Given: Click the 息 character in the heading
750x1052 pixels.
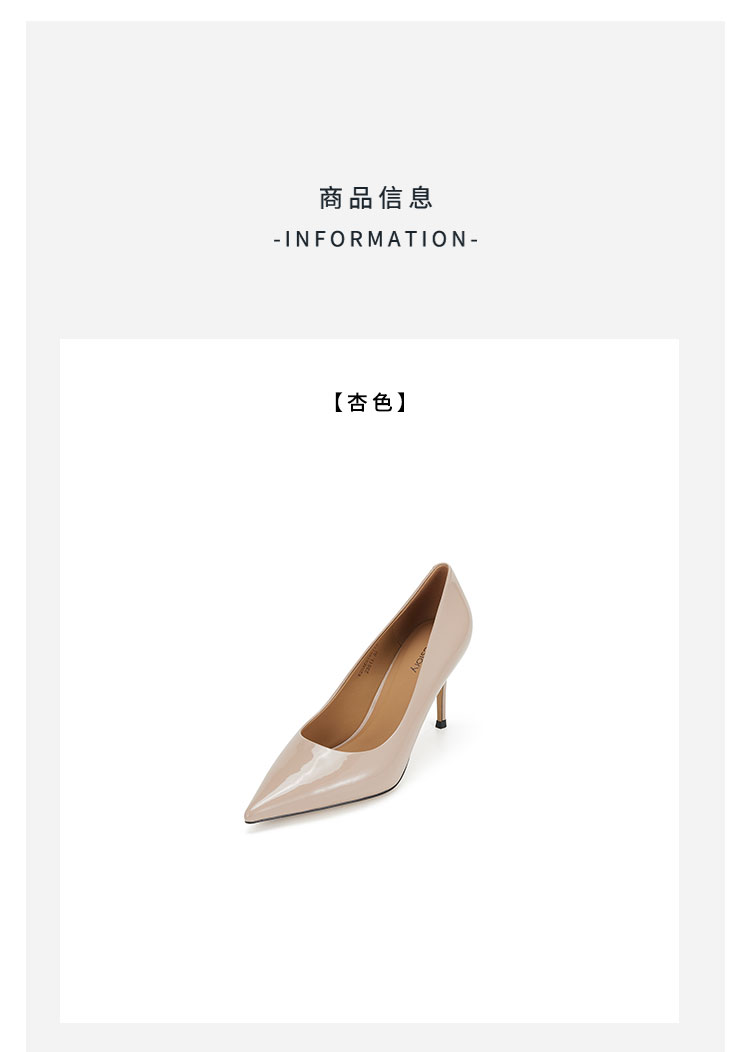Looking at the screenshot, I should coord(421,199).
